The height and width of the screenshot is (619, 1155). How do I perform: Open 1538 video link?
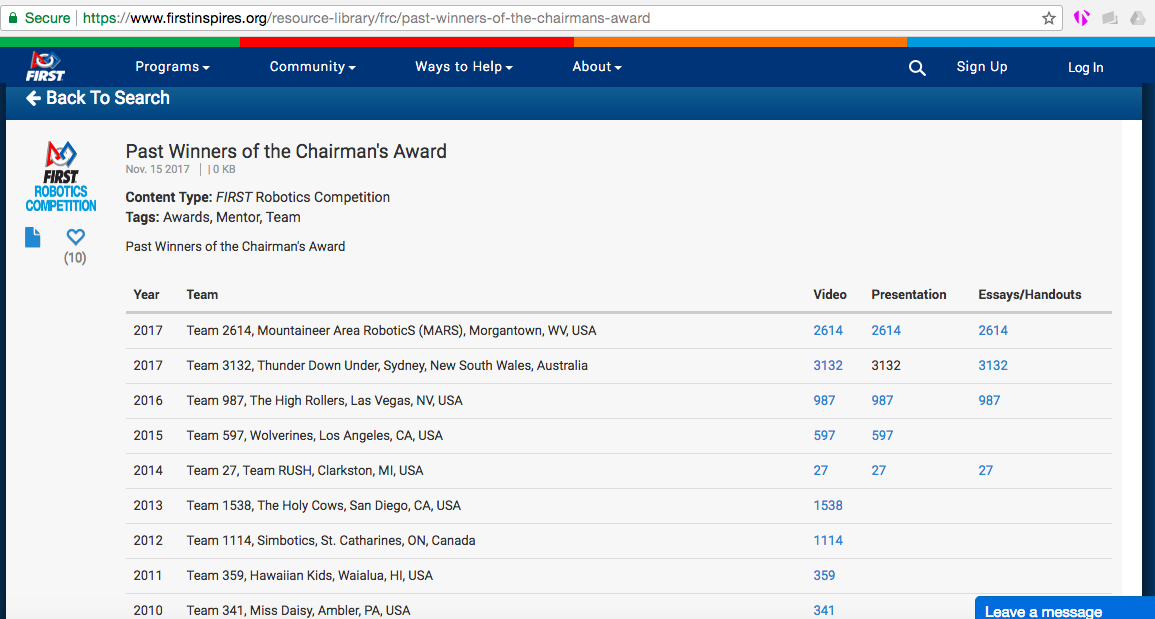pos(828,506)
